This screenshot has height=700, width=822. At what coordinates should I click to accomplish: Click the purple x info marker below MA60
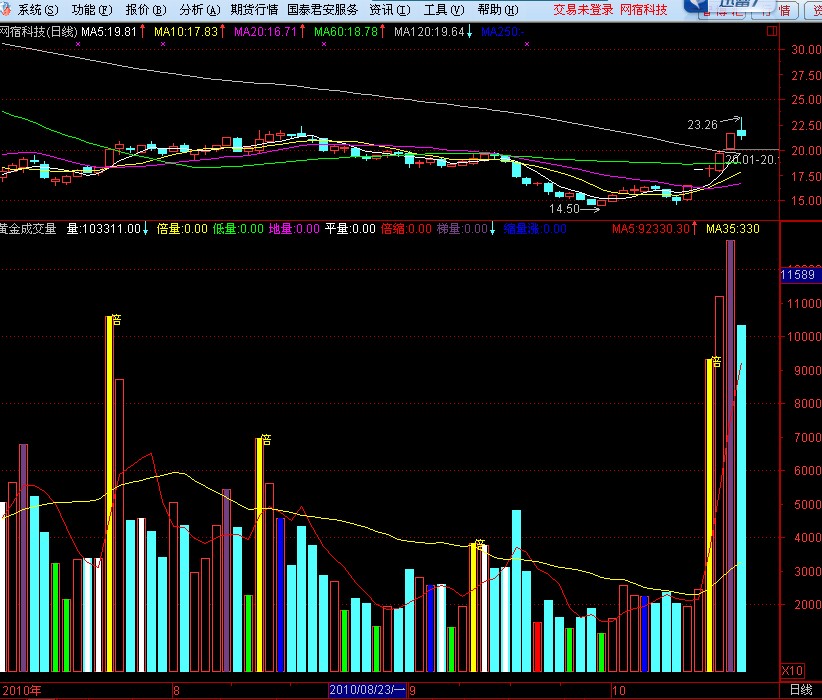(x=324, y=44)
